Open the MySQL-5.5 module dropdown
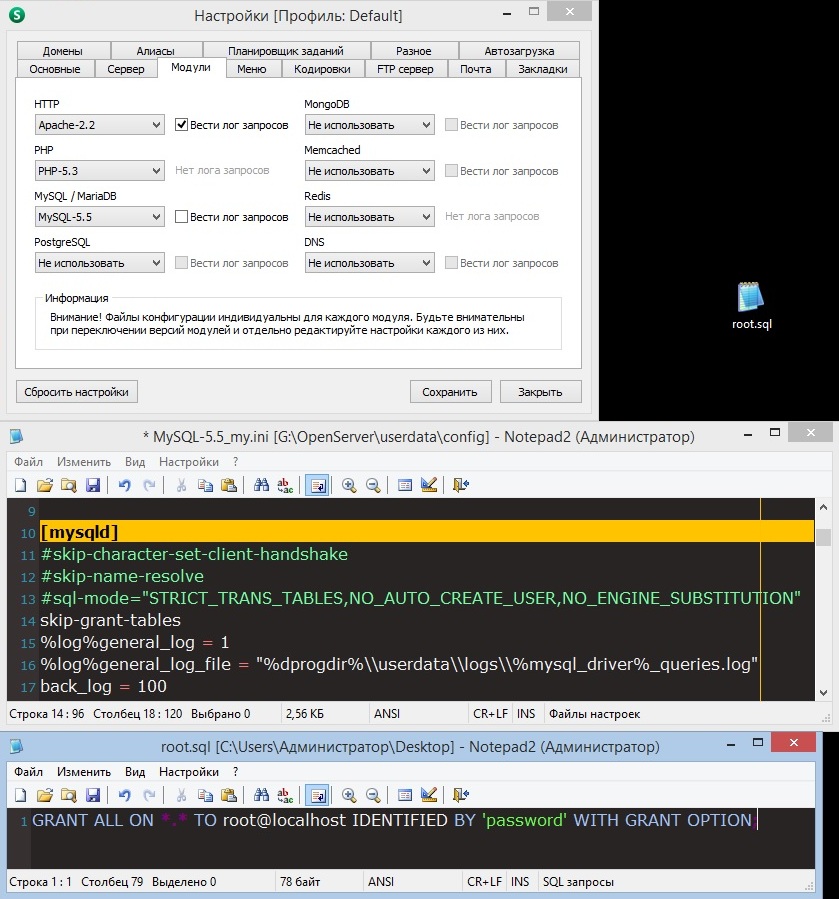The image size is (839, 899). (x=99, y=217)
